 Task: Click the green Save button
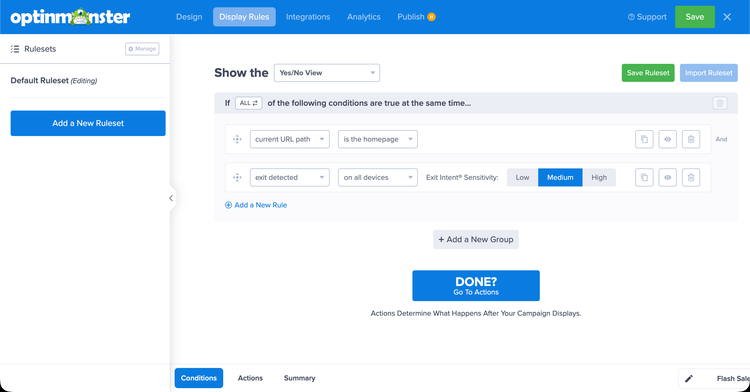tap(695, 17)
